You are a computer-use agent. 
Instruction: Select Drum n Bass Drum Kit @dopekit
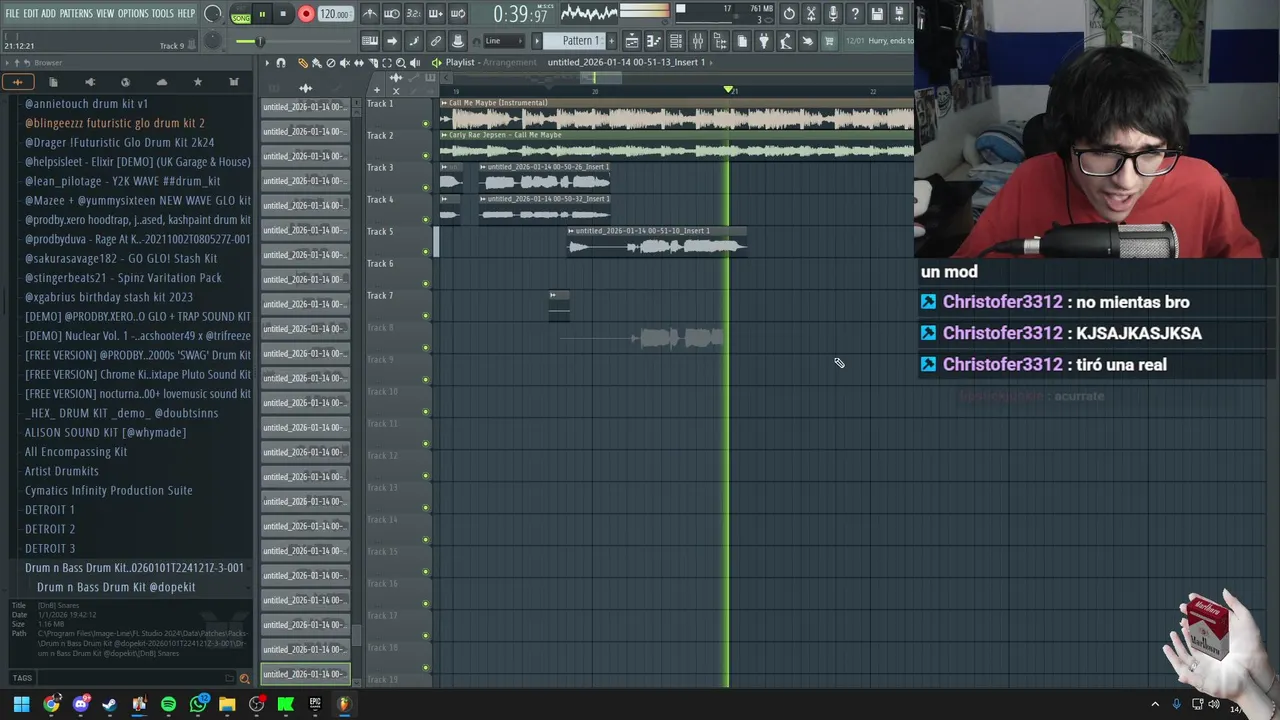tap(116, 587)
